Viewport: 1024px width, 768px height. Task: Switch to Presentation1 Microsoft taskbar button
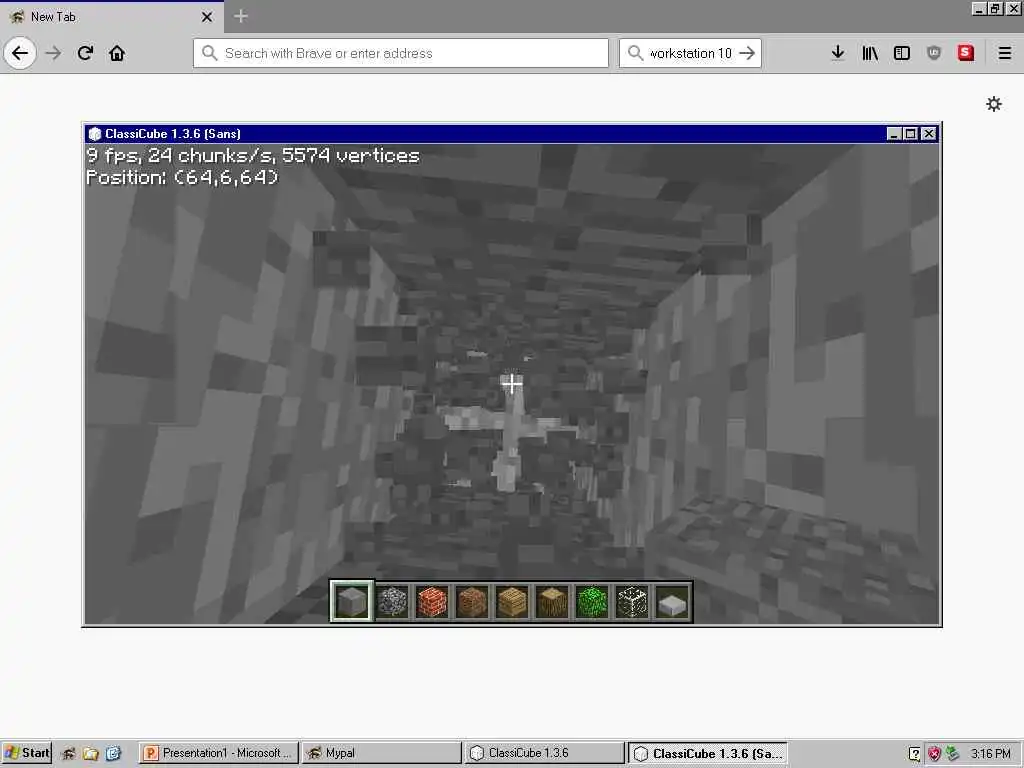[x=219, y=753]
